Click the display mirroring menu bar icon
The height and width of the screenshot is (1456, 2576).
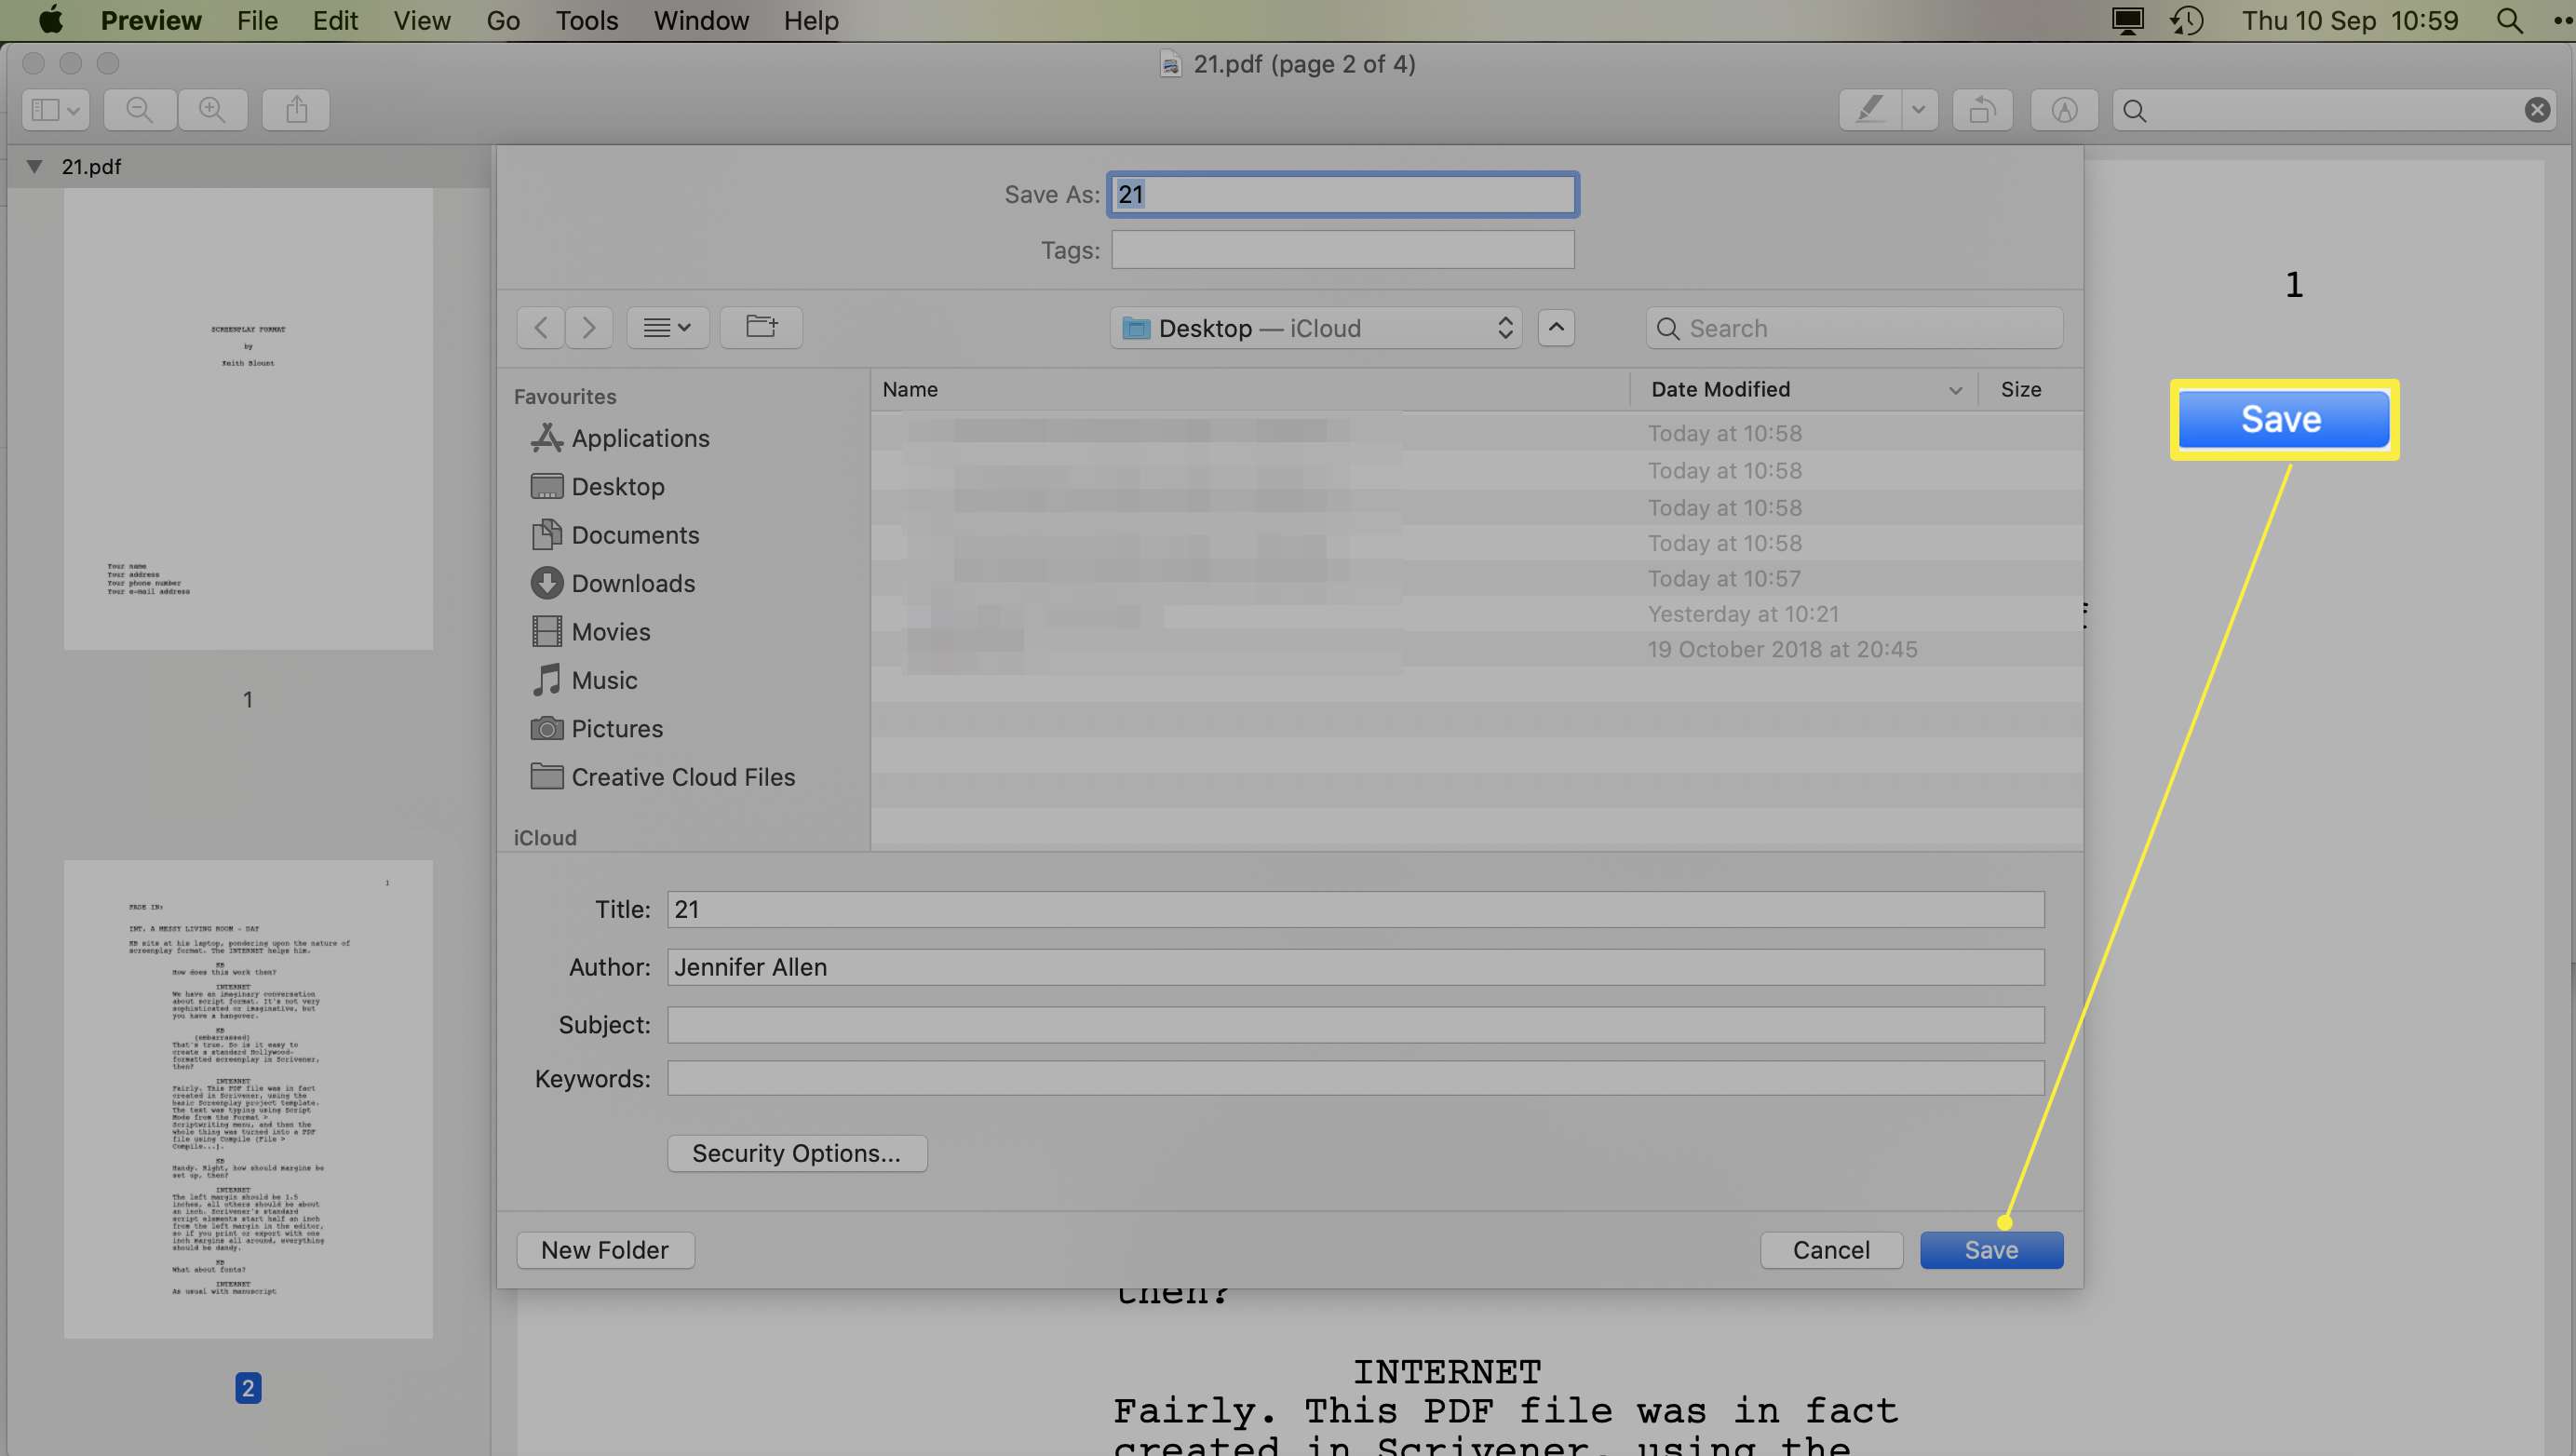click(x=2127, y=20)
